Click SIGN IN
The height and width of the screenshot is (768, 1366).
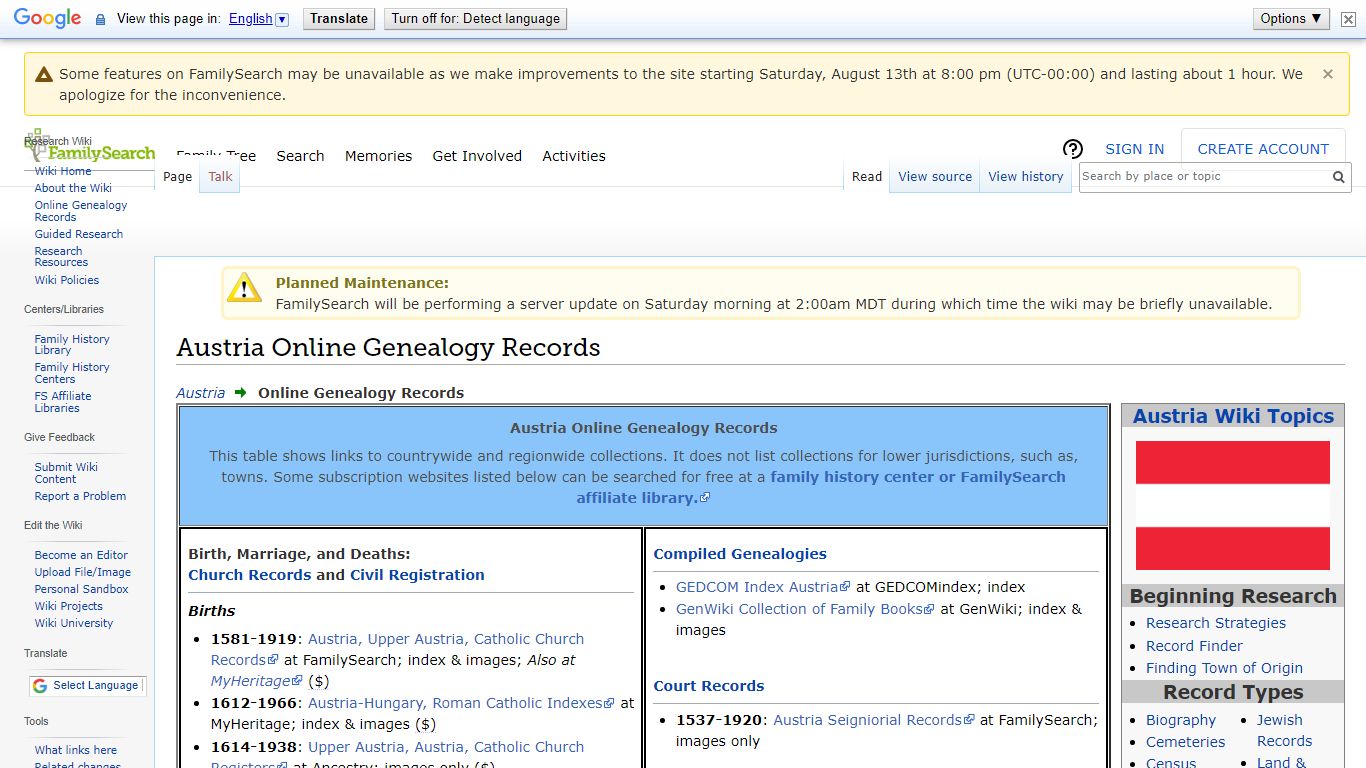[x=1134, y=149]
